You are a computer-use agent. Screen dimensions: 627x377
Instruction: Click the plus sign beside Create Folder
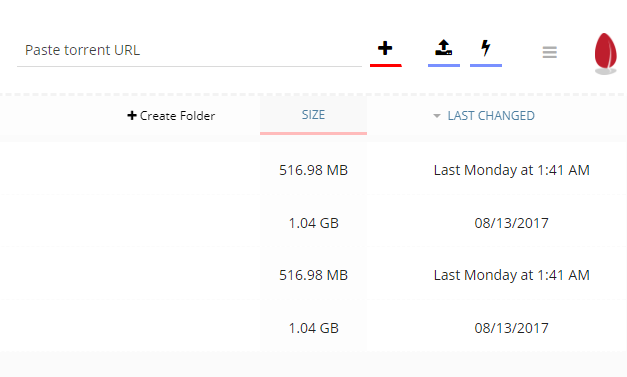coord(132,116)
